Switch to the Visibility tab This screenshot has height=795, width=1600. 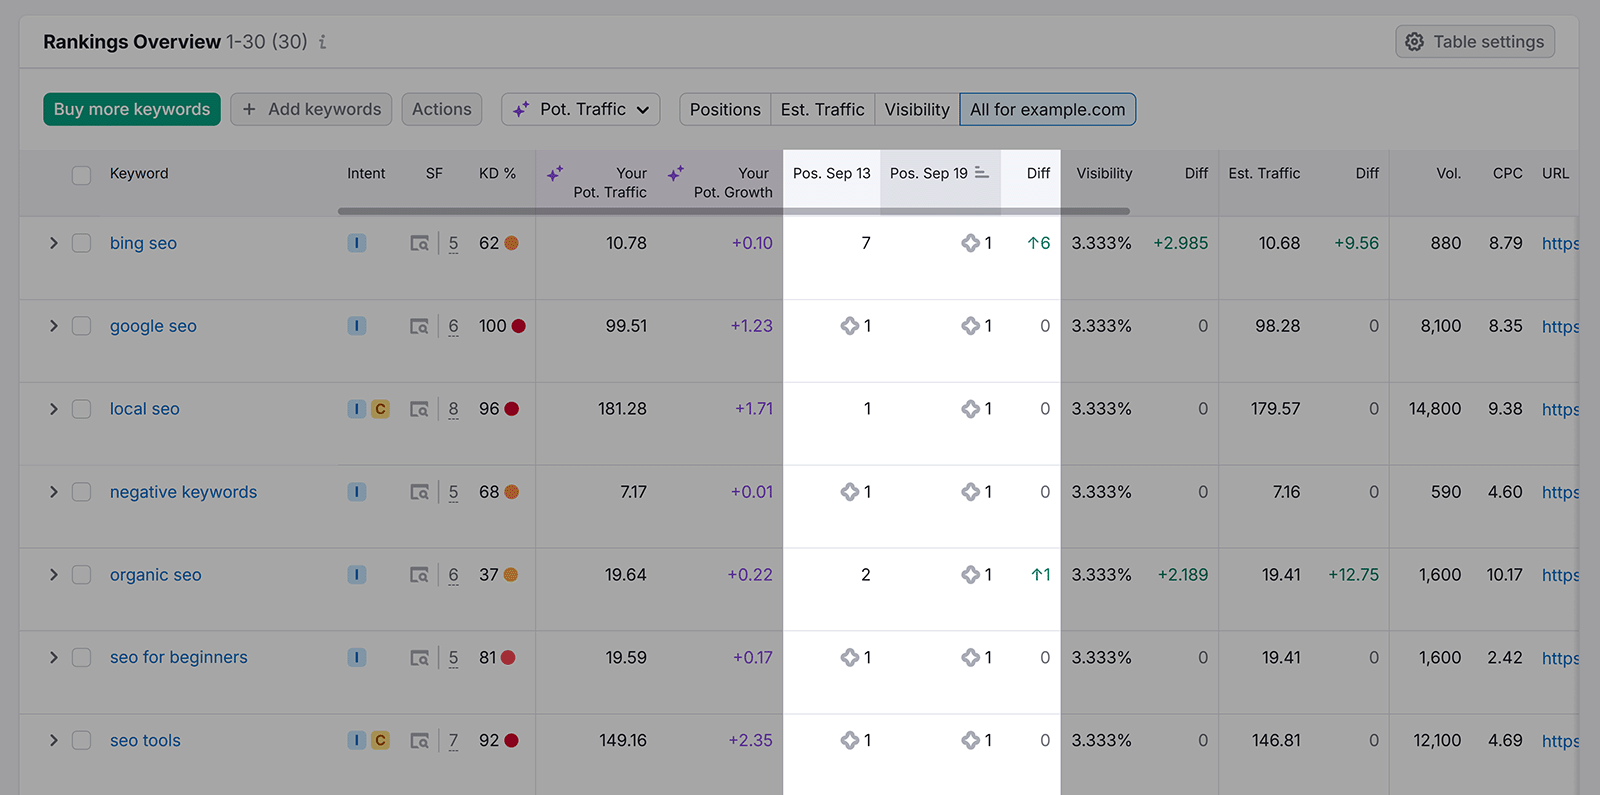coord(916,110)
